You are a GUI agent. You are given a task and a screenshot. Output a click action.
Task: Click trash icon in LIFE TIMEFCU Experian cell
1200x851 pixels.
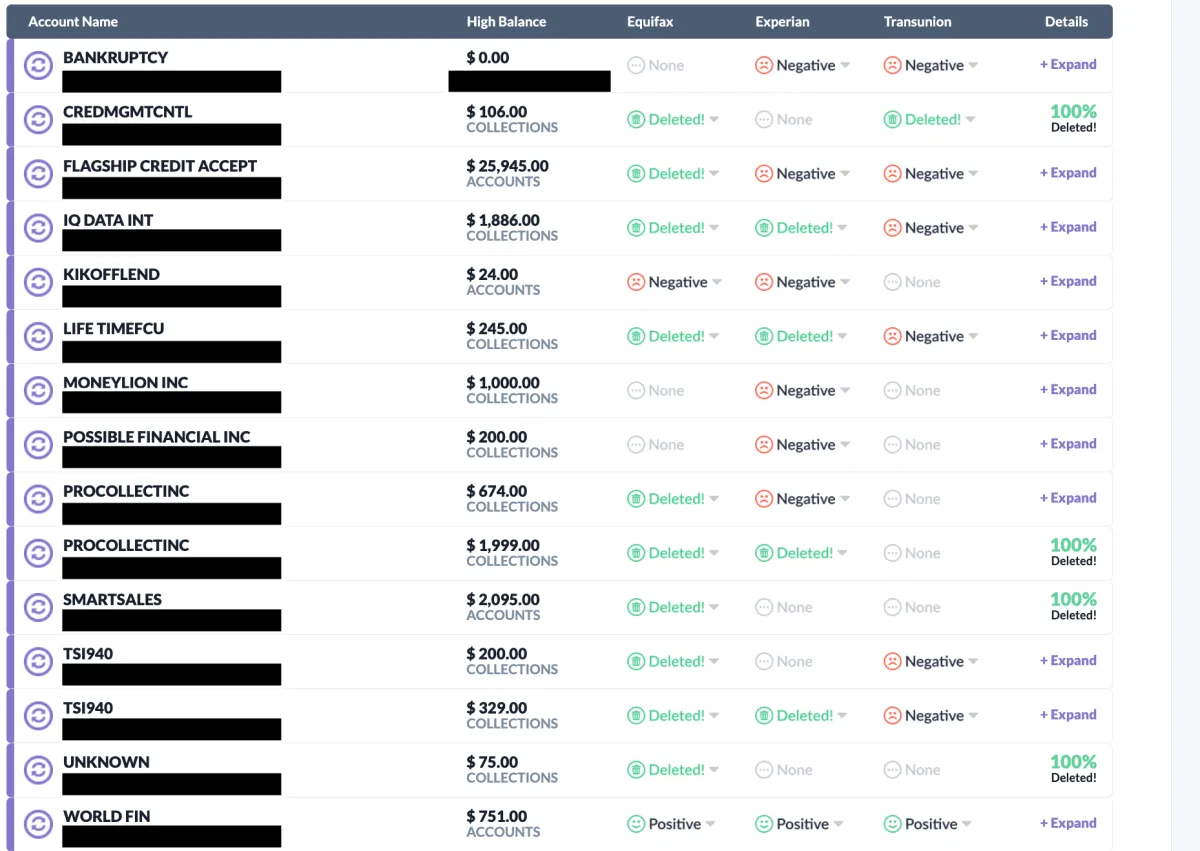coord(764,336)
